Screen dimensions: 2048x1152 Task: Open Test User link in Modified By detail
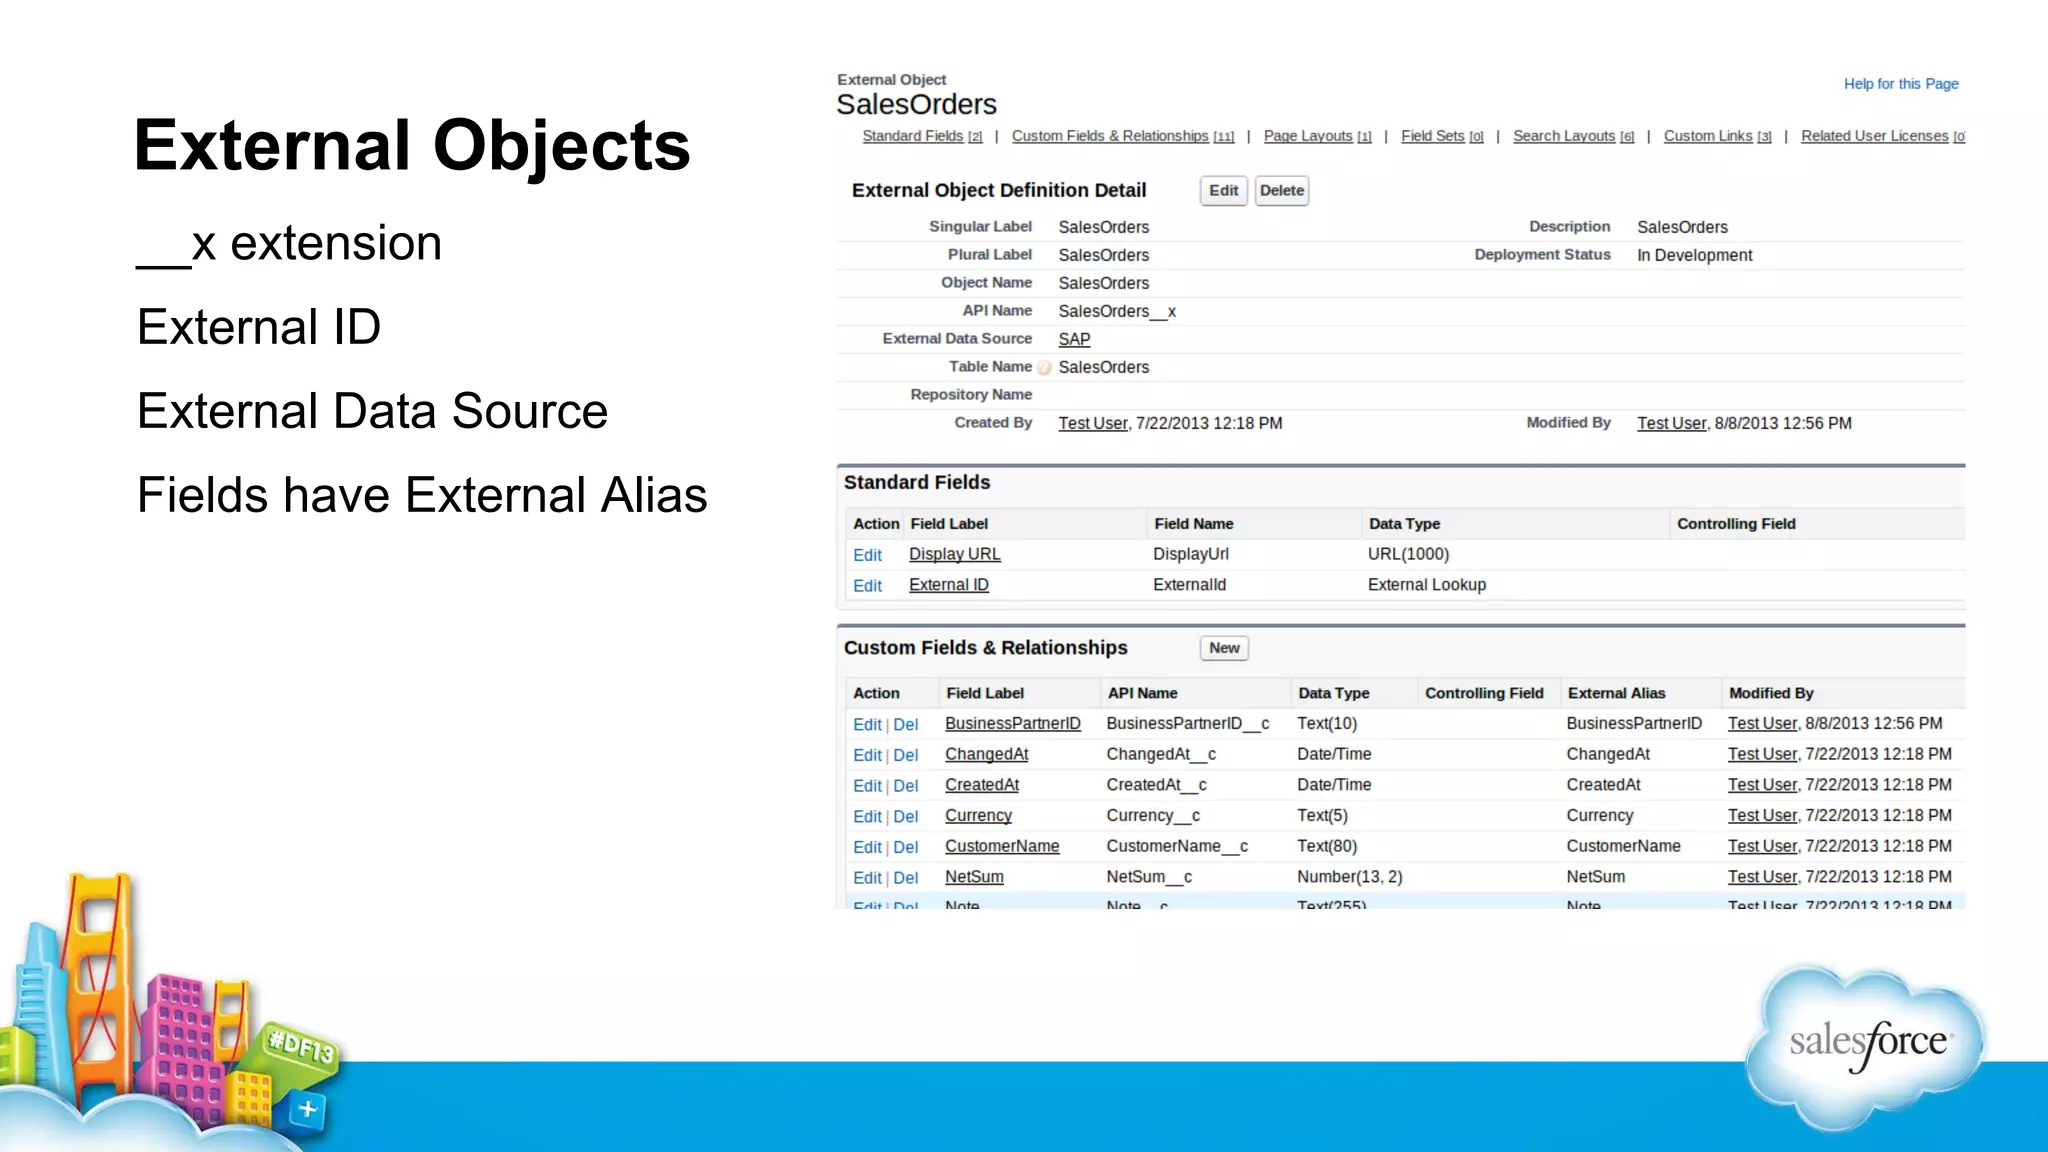(x=1671, y=423)
